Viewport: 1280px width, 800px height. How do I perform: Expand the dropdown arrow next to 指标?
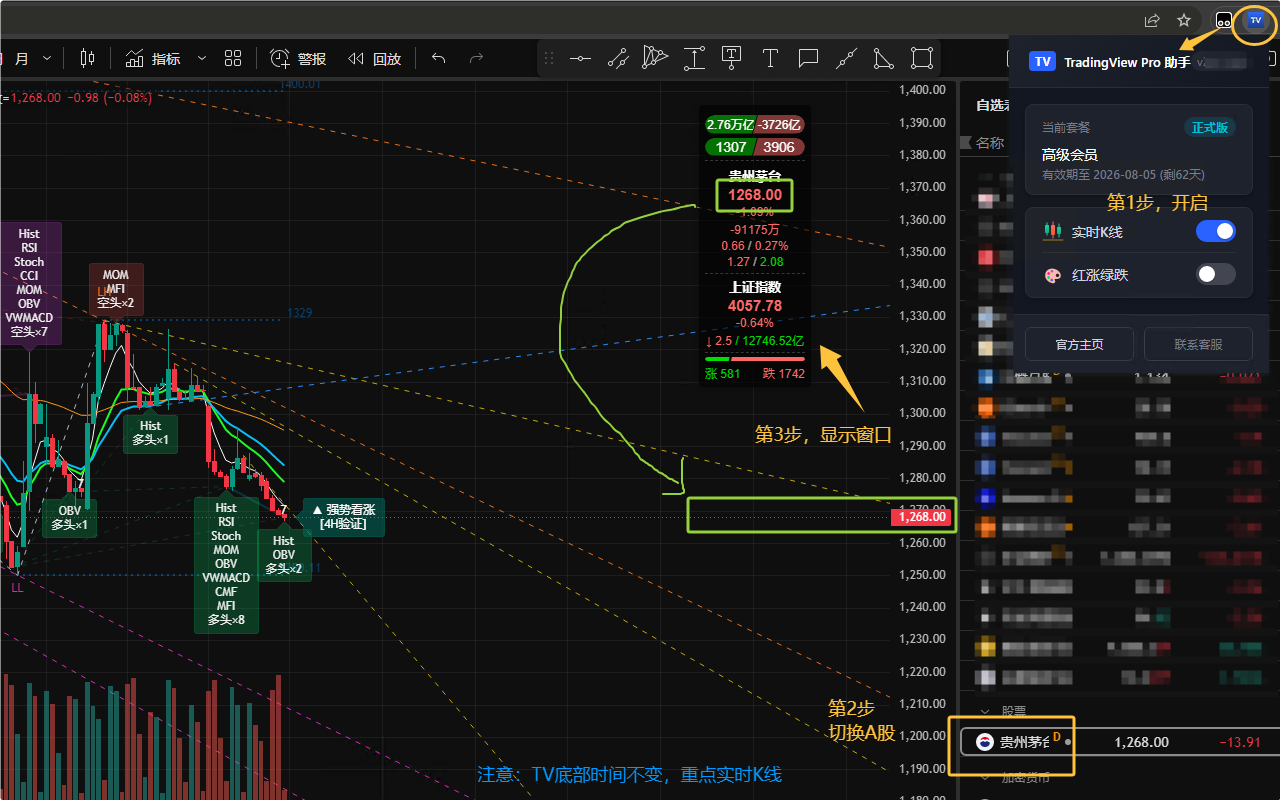[x=201, y=59]
